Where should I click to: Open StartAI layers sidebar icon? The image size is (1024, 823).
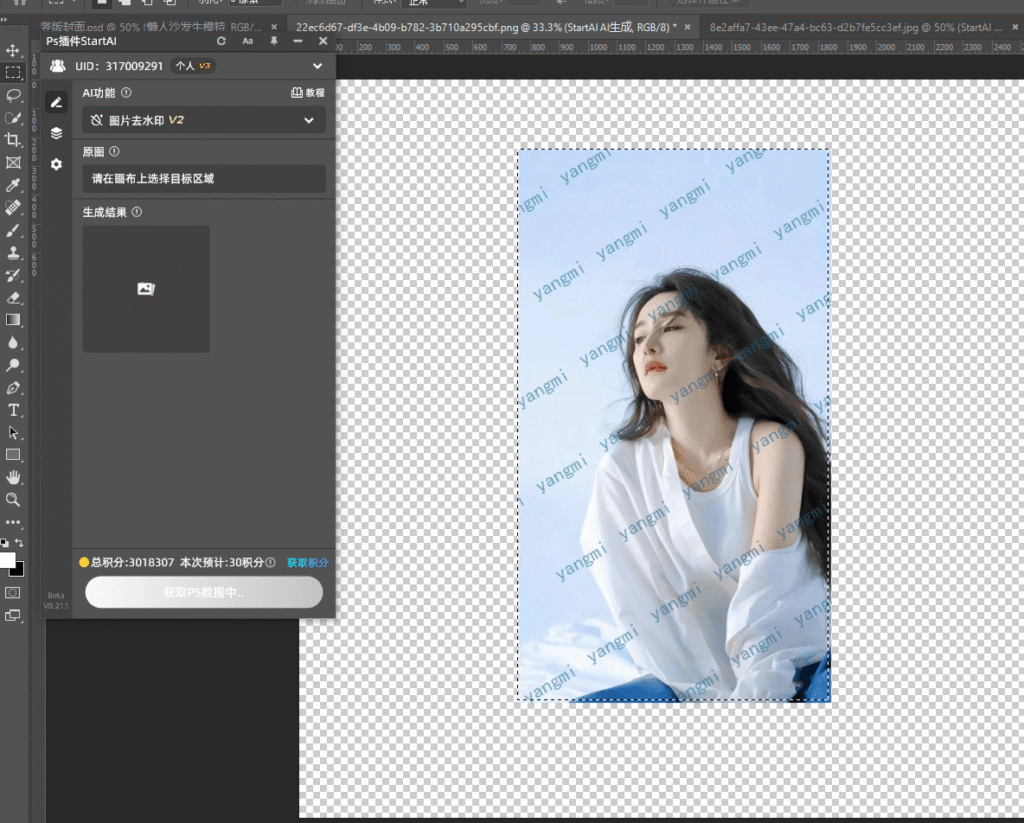57,132
